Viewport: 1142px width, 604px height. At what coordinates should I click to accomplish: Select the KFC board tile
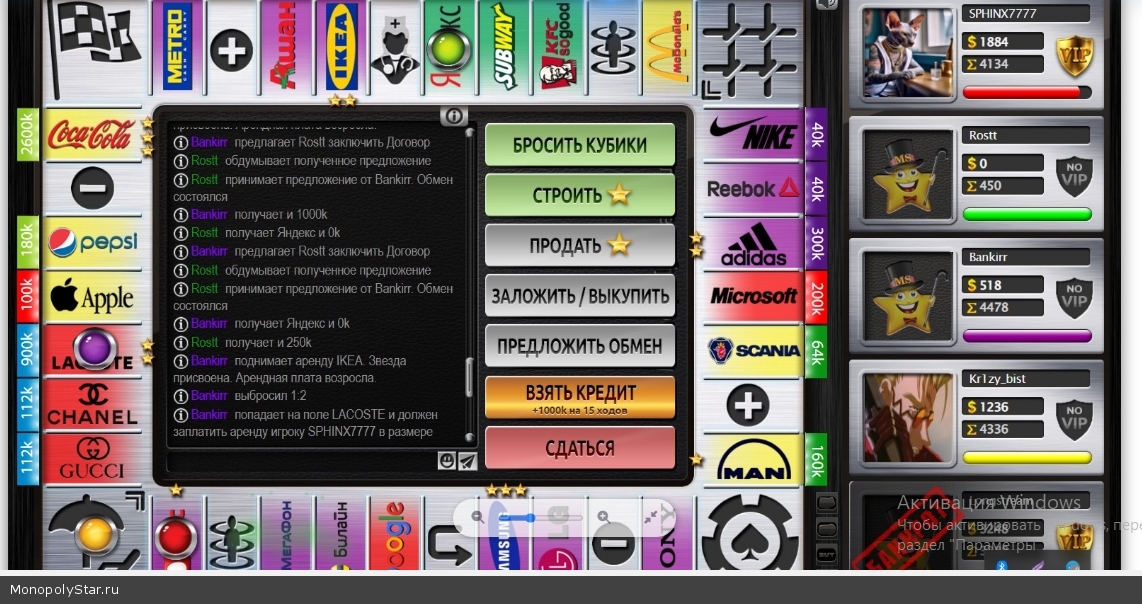coord(558,47)
